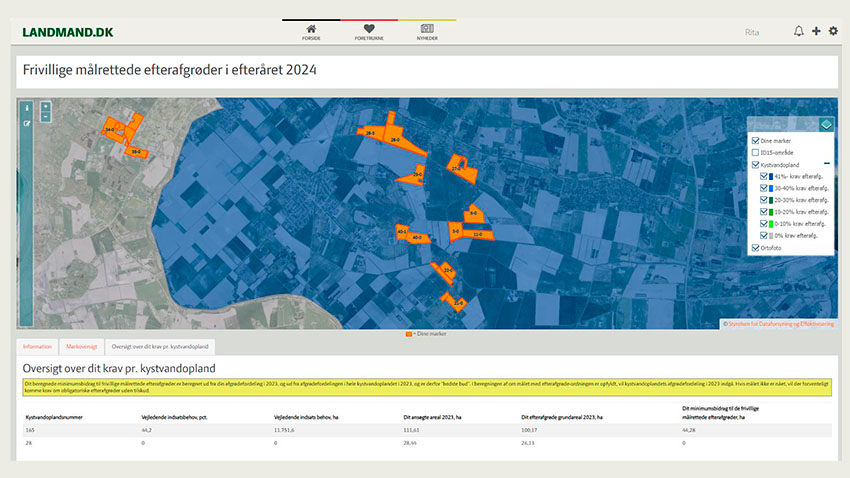This screenshot has width=850, height=478.
Task: Open the Nyheder news icon
Action: click(x=427, y=30)
